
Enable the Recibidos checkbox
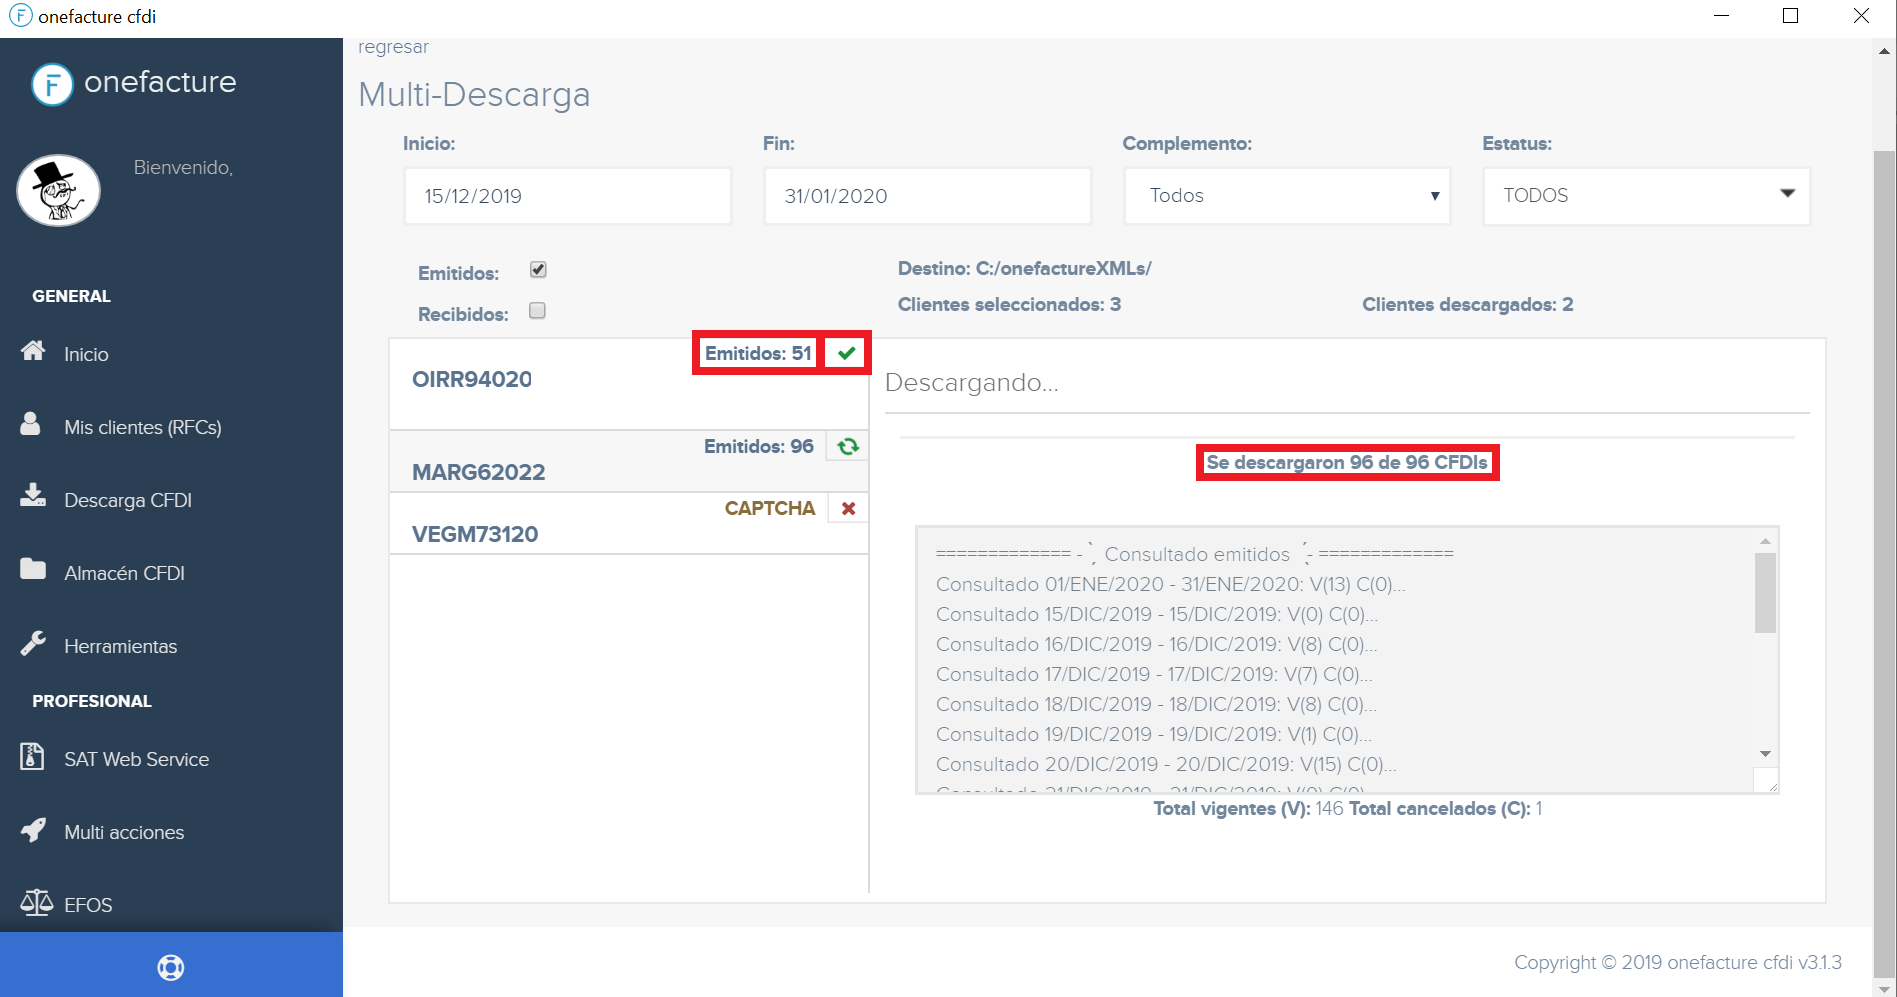coord(537,311)
